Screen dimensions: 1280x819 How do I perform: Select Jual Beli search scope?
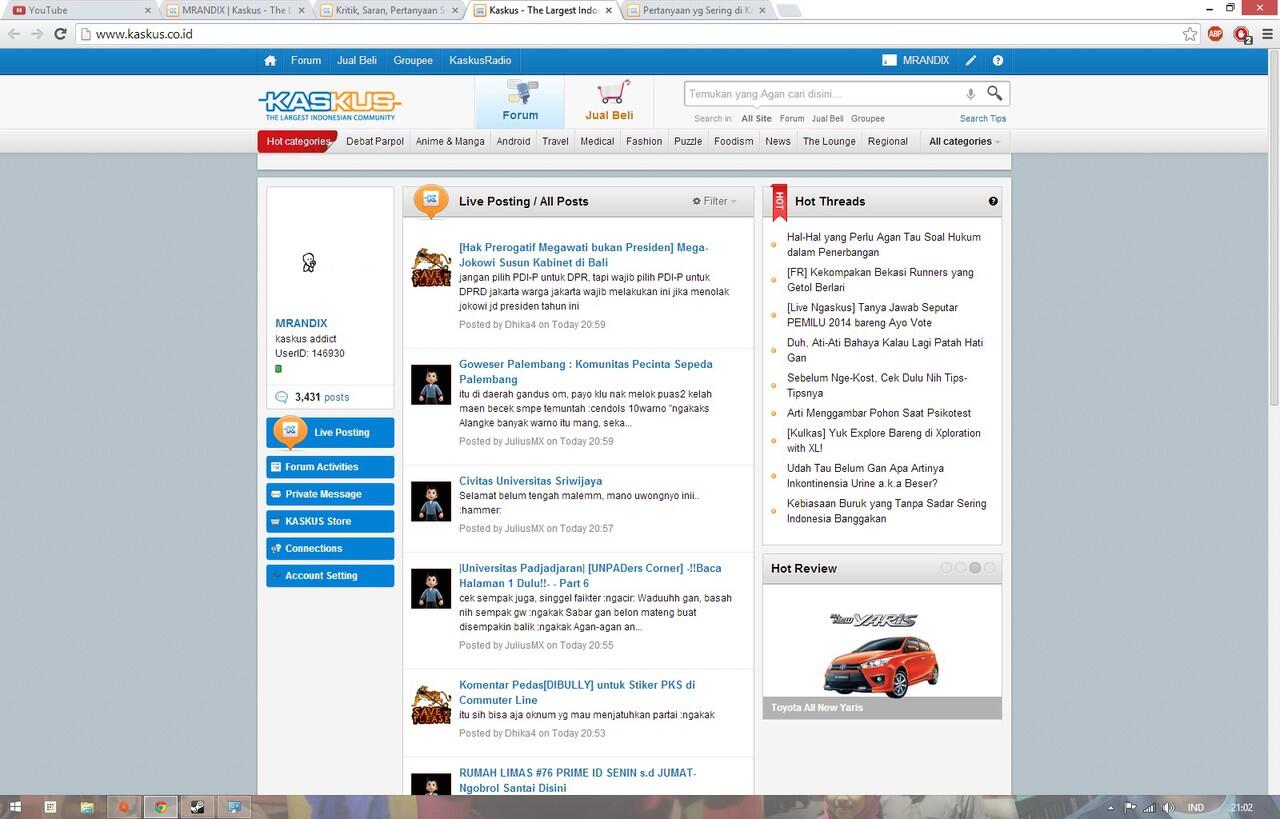click(x=827, y=119)
